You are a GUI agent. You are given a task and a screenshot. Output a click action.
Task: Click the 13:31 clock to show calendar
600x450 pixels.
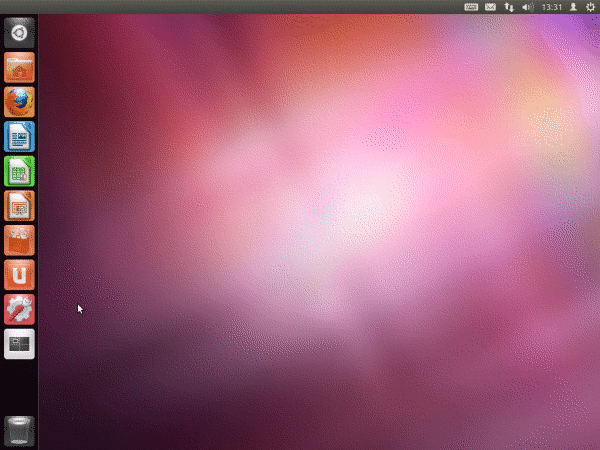550,7
